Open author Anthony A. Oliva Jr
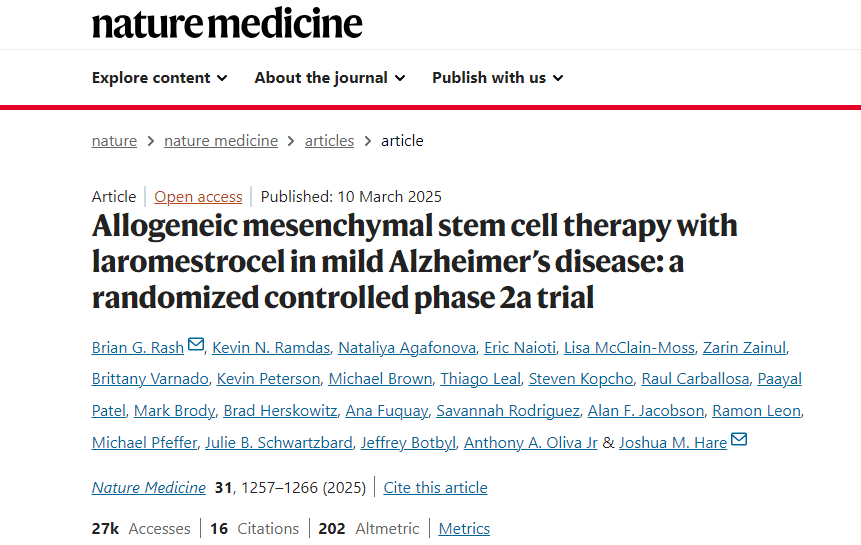 [530, 443]
